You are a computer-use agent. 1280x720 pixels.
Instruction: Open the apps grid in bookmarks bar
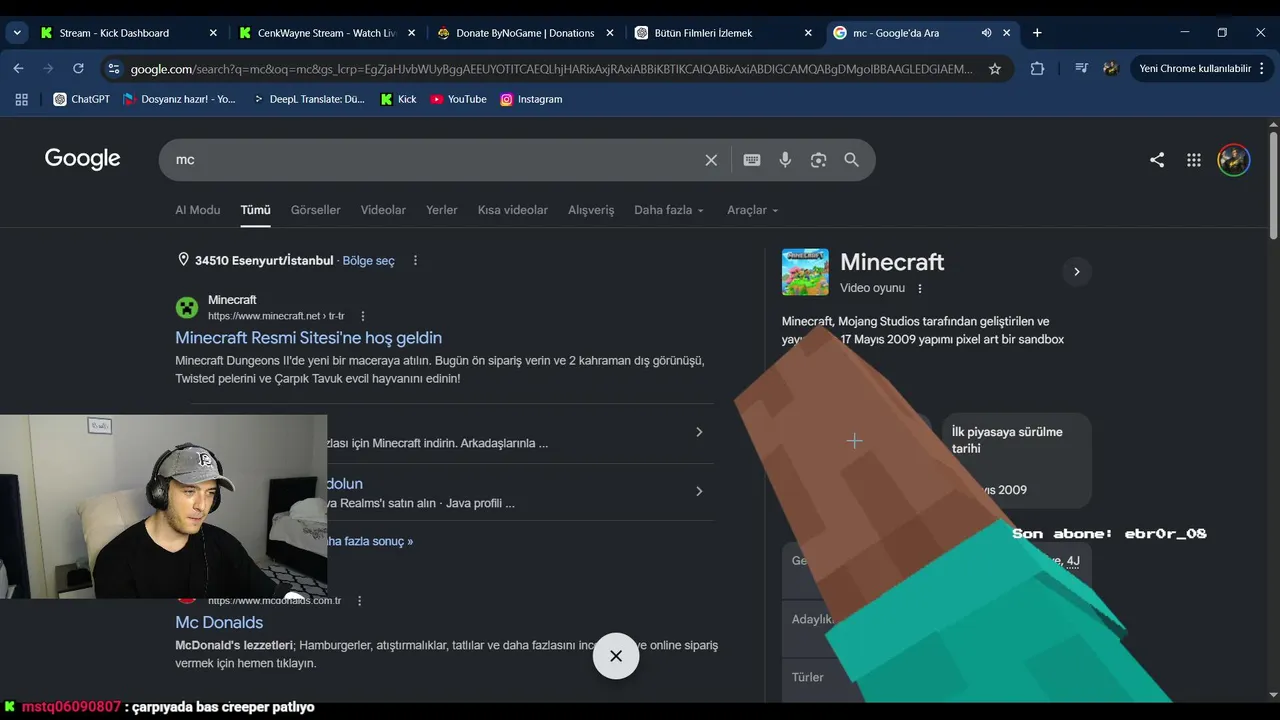click(22, 99)
